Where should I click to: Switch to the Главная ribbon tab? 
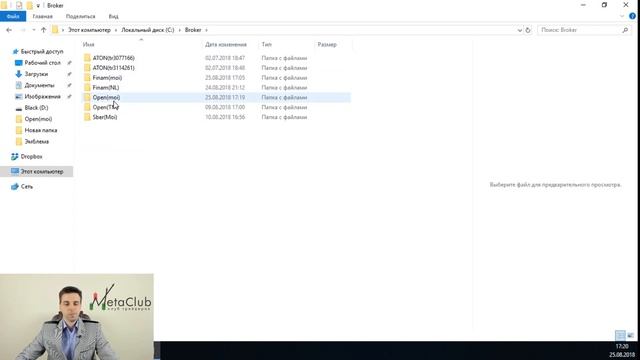[x=42, y=16]
